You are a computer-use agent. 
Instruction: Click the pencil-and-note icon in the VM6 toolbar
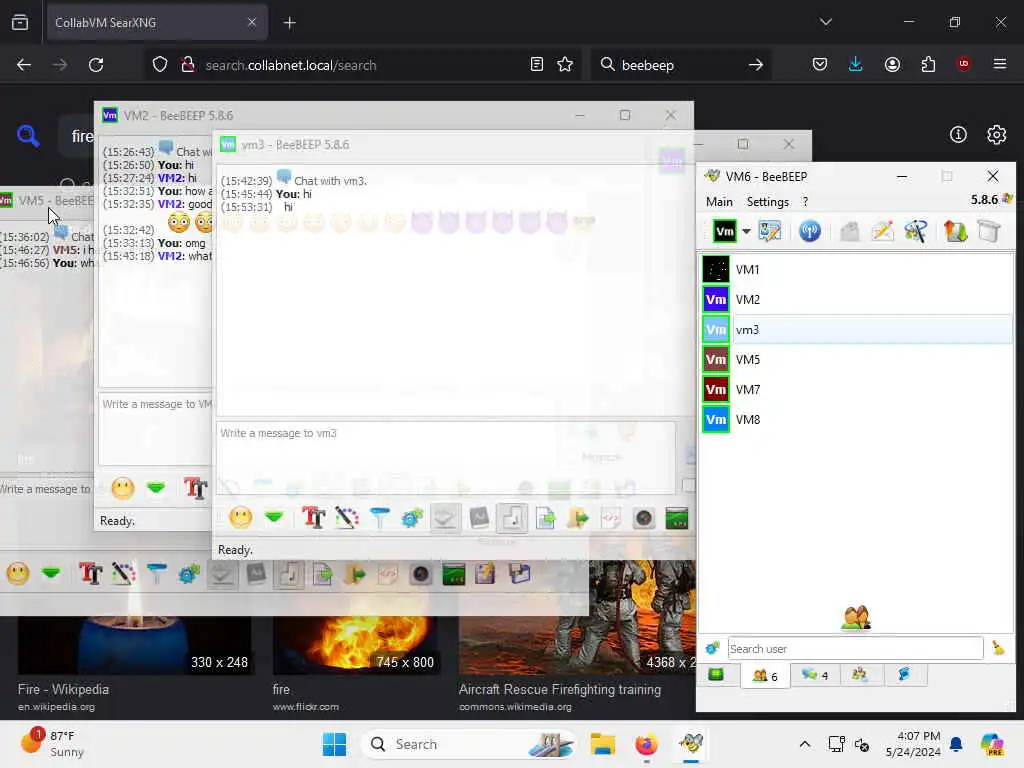[x=882, y=231]
